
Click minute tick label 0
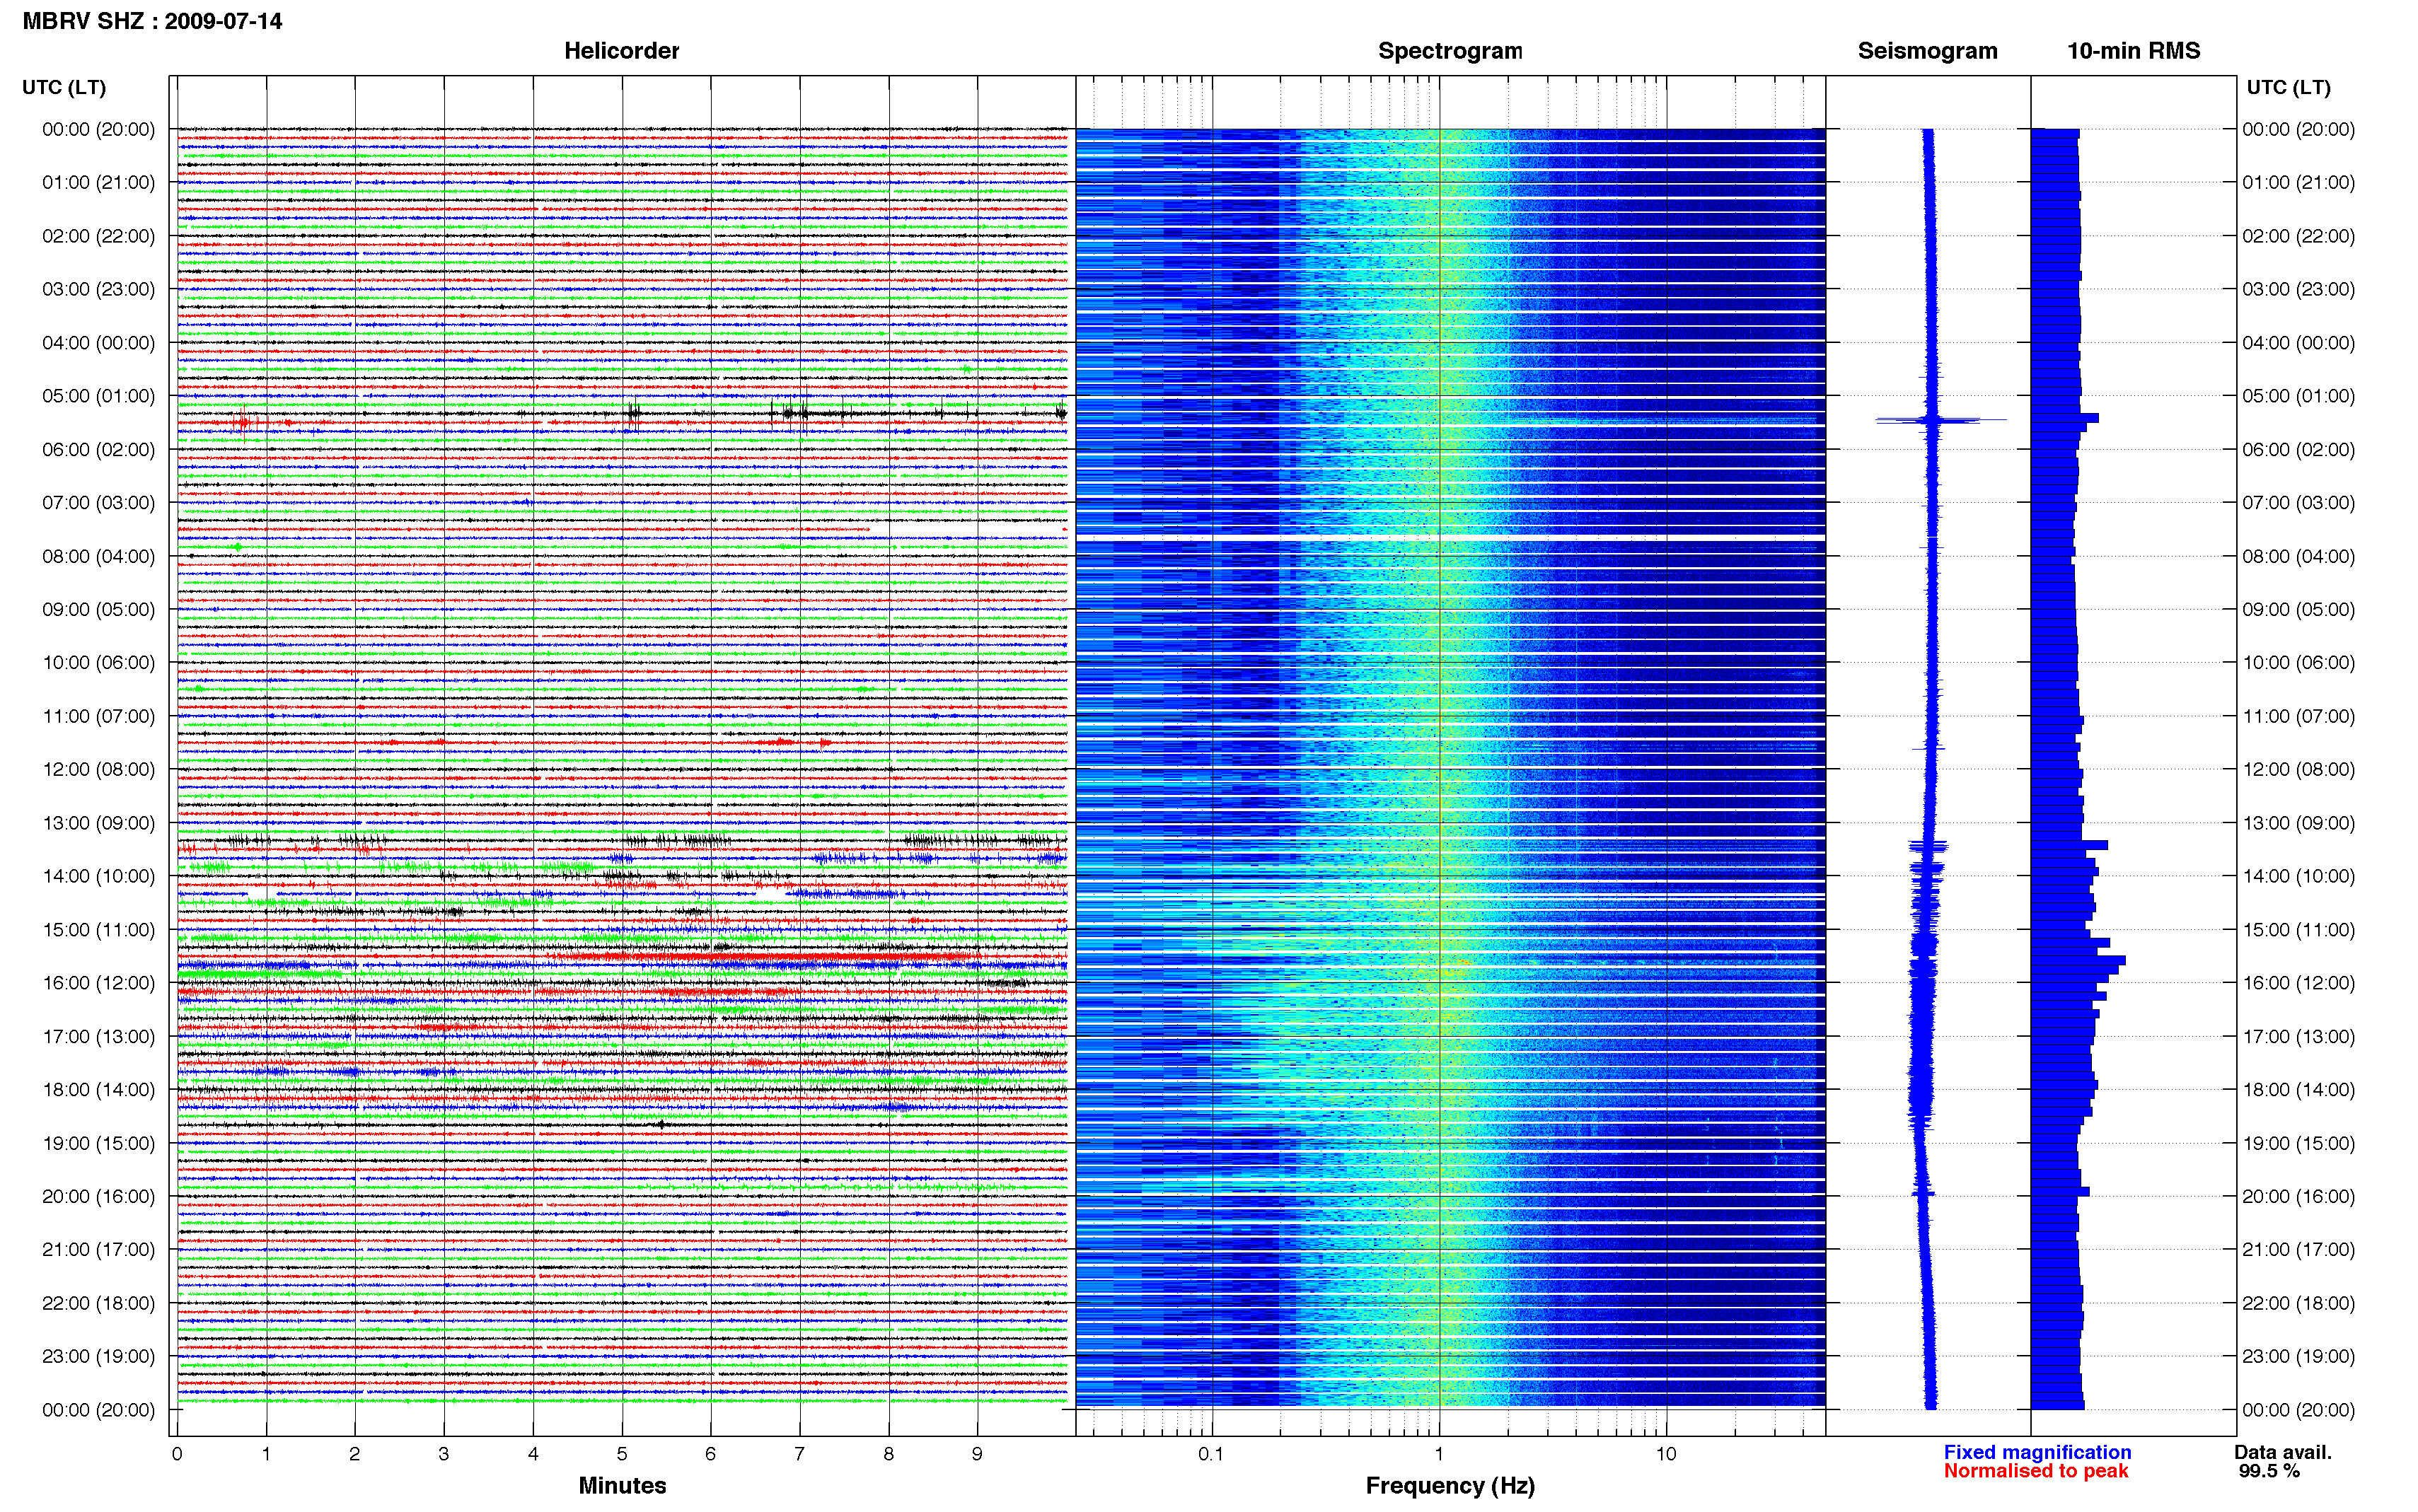point(177,1454)
